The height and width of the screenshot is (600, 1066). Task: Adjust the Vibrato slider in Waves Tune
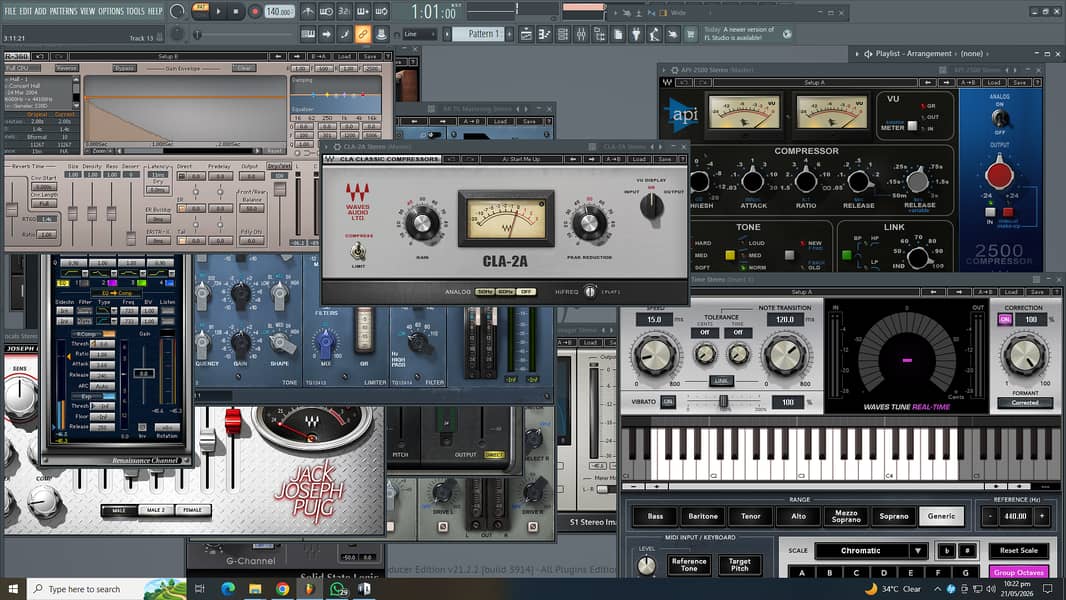tap(723, 402)
